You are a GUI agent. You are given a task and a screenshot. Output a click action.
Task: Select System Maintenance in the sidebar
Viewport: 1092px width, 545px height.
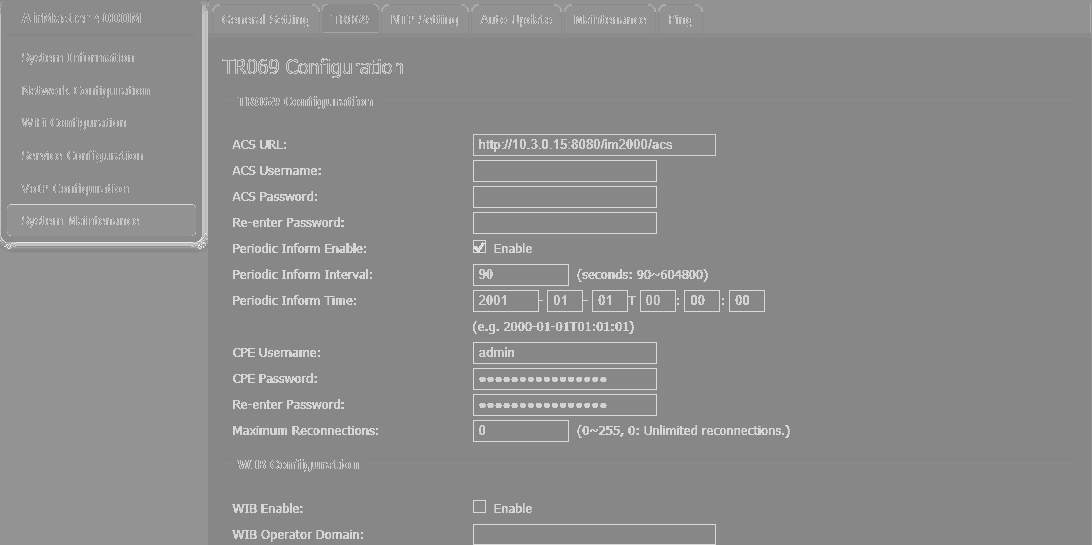pyautogui.click(x=101, y=221)
